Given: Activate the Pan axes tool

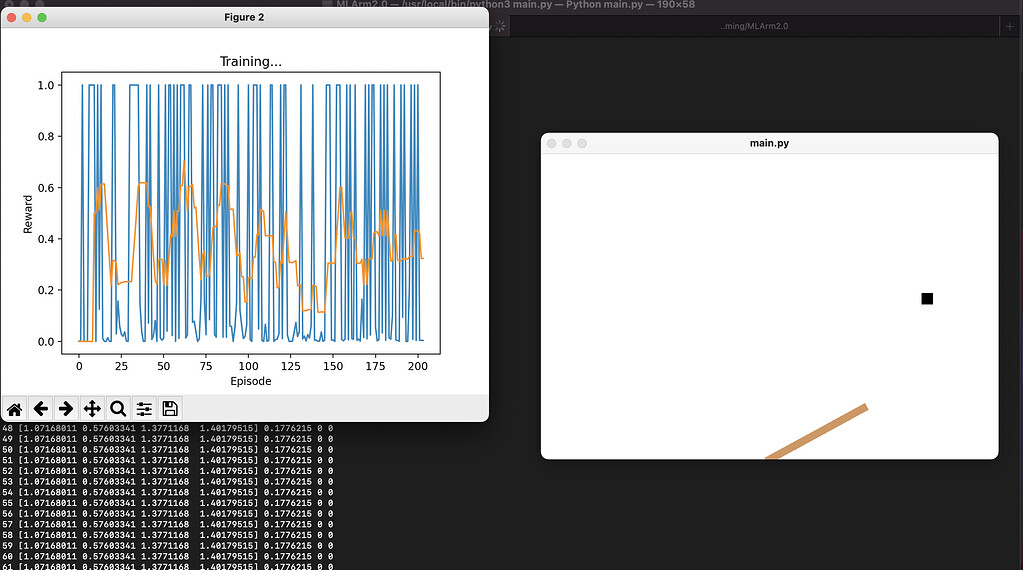Looking at the screenshot, I should tap(92, 408).
